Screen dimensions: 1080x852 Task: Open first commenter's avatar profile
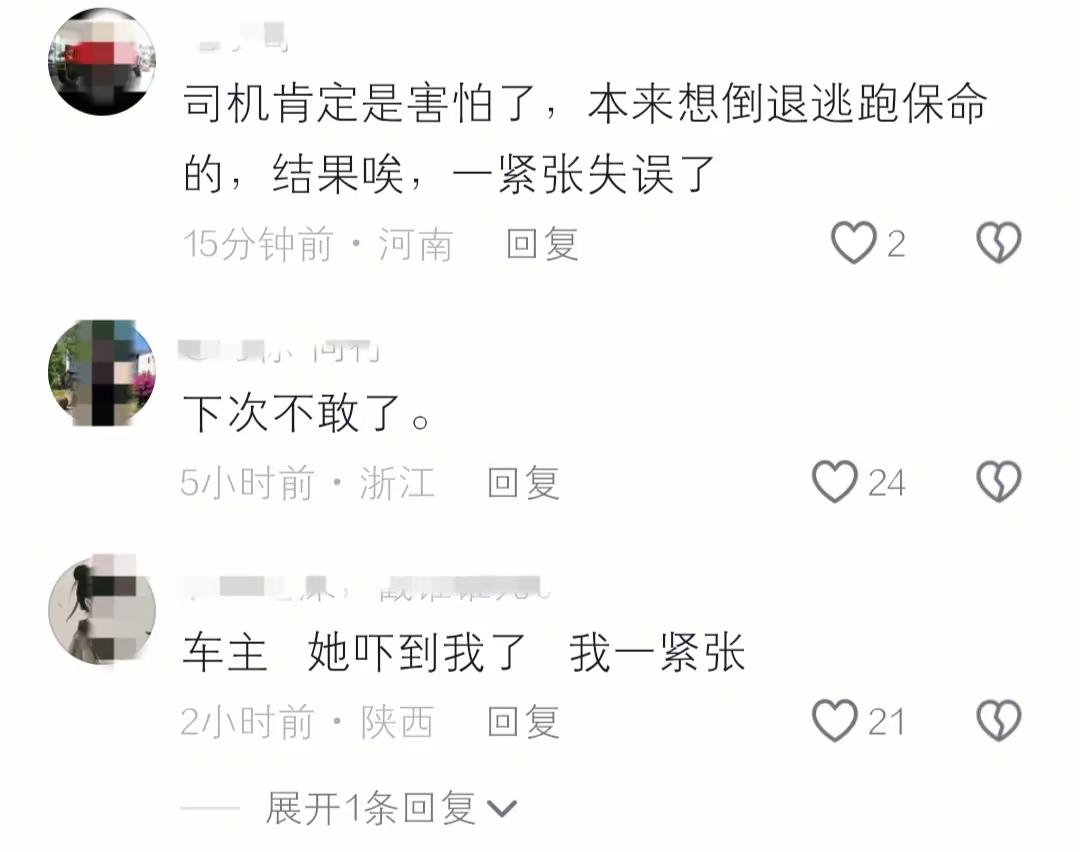(x=102, y=61)
